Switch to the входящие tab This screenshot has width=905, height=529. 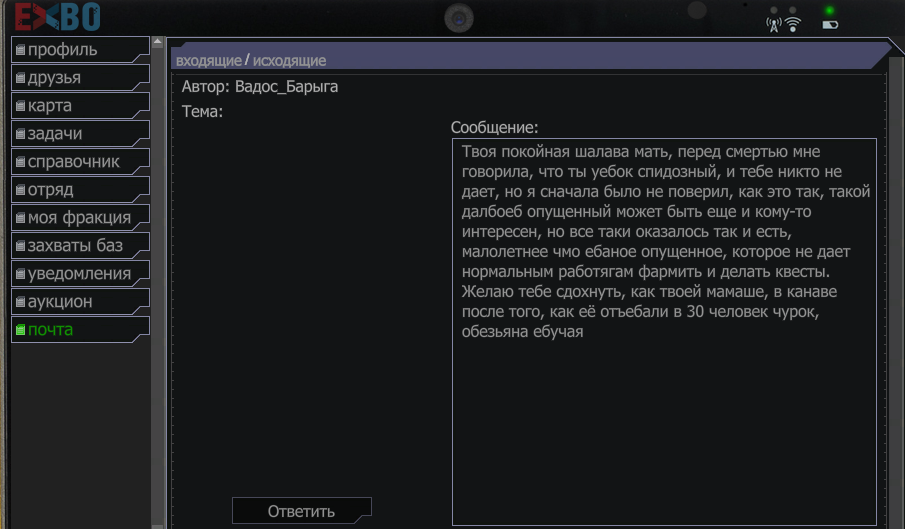click(208, 61)
